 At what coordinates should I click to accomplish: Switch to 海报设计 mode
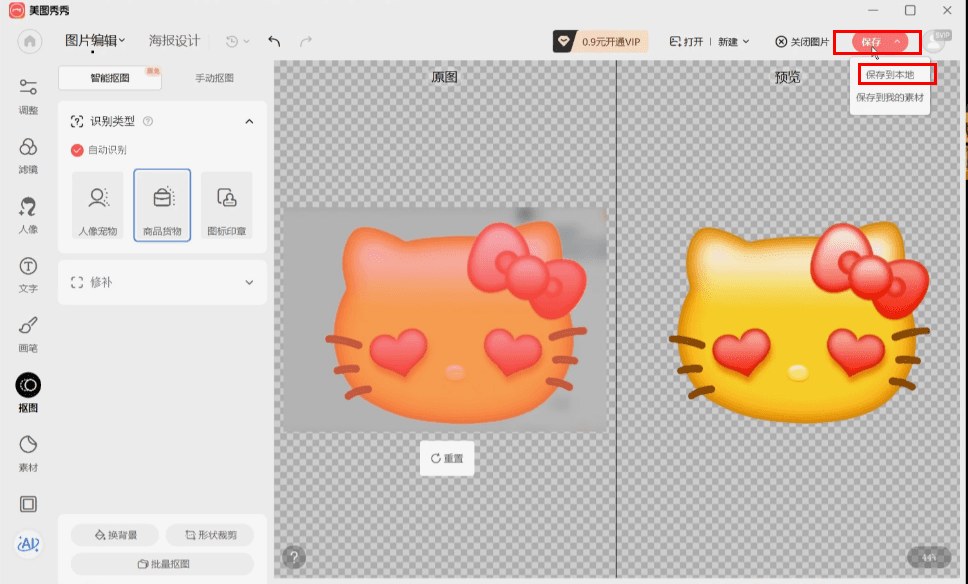[174, 41]
